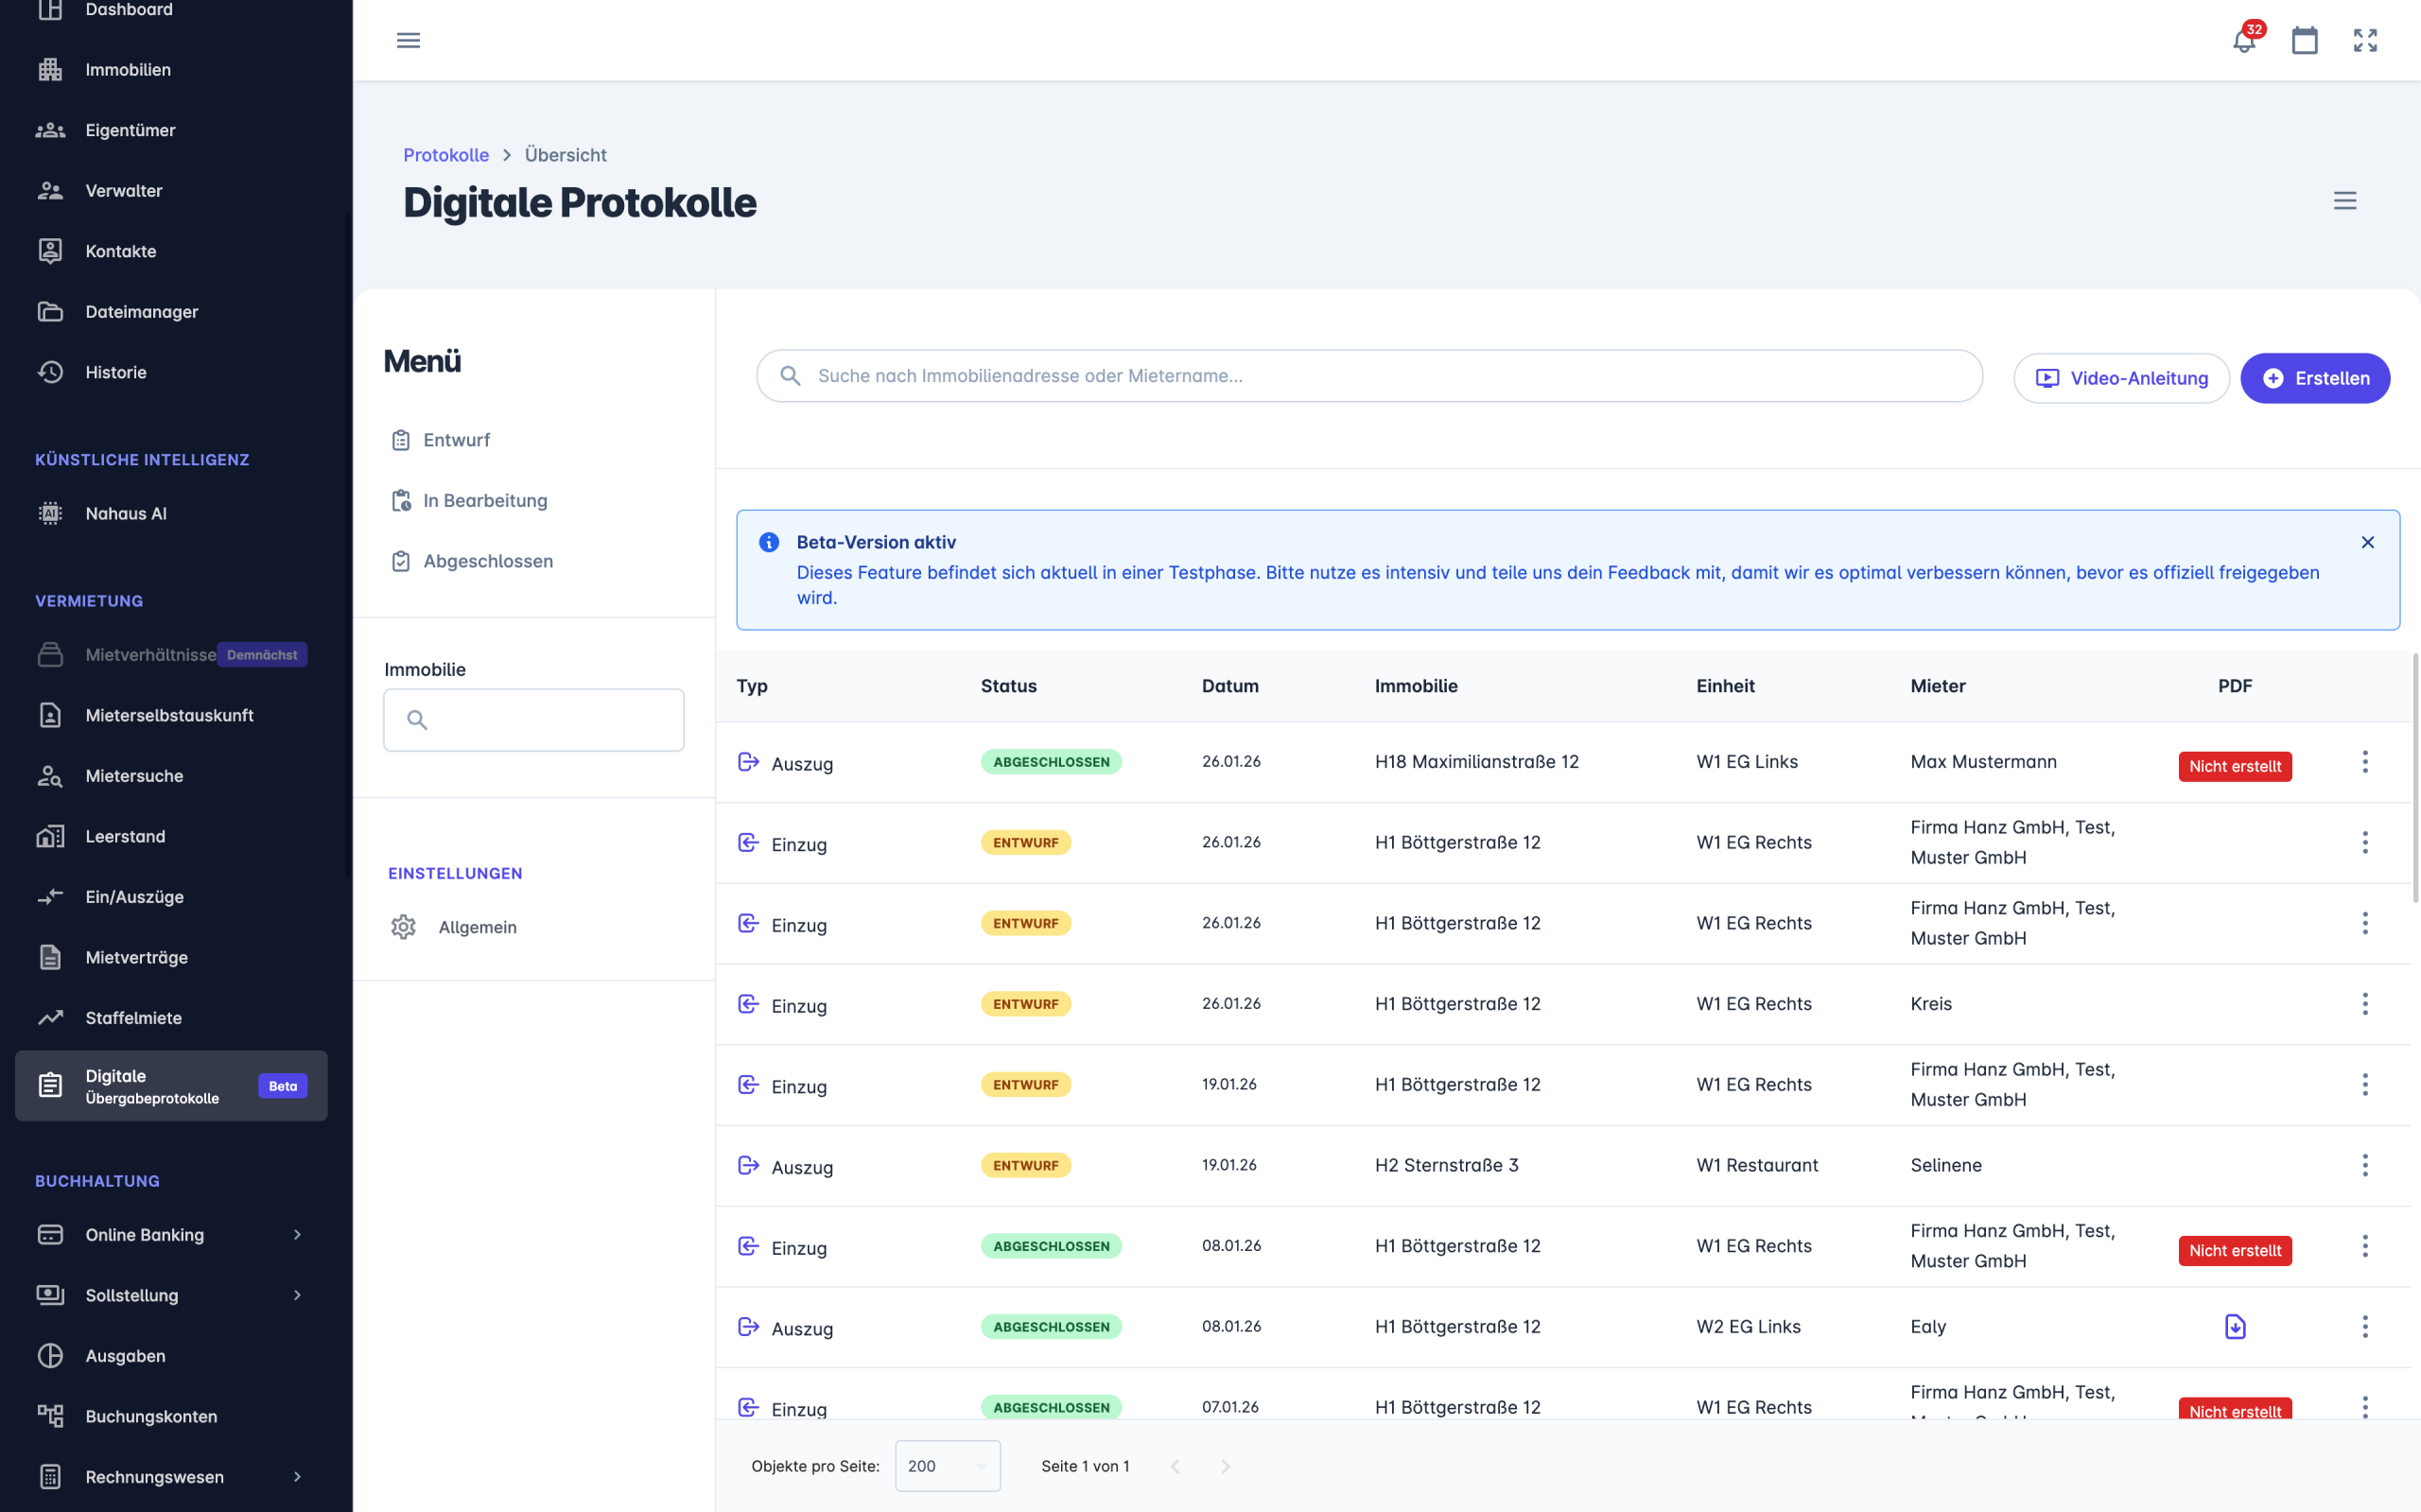Show In Bearbeitung protocols
Image resolution: width=2421 pixels, height=1512 pixels.
click(484, 501)
